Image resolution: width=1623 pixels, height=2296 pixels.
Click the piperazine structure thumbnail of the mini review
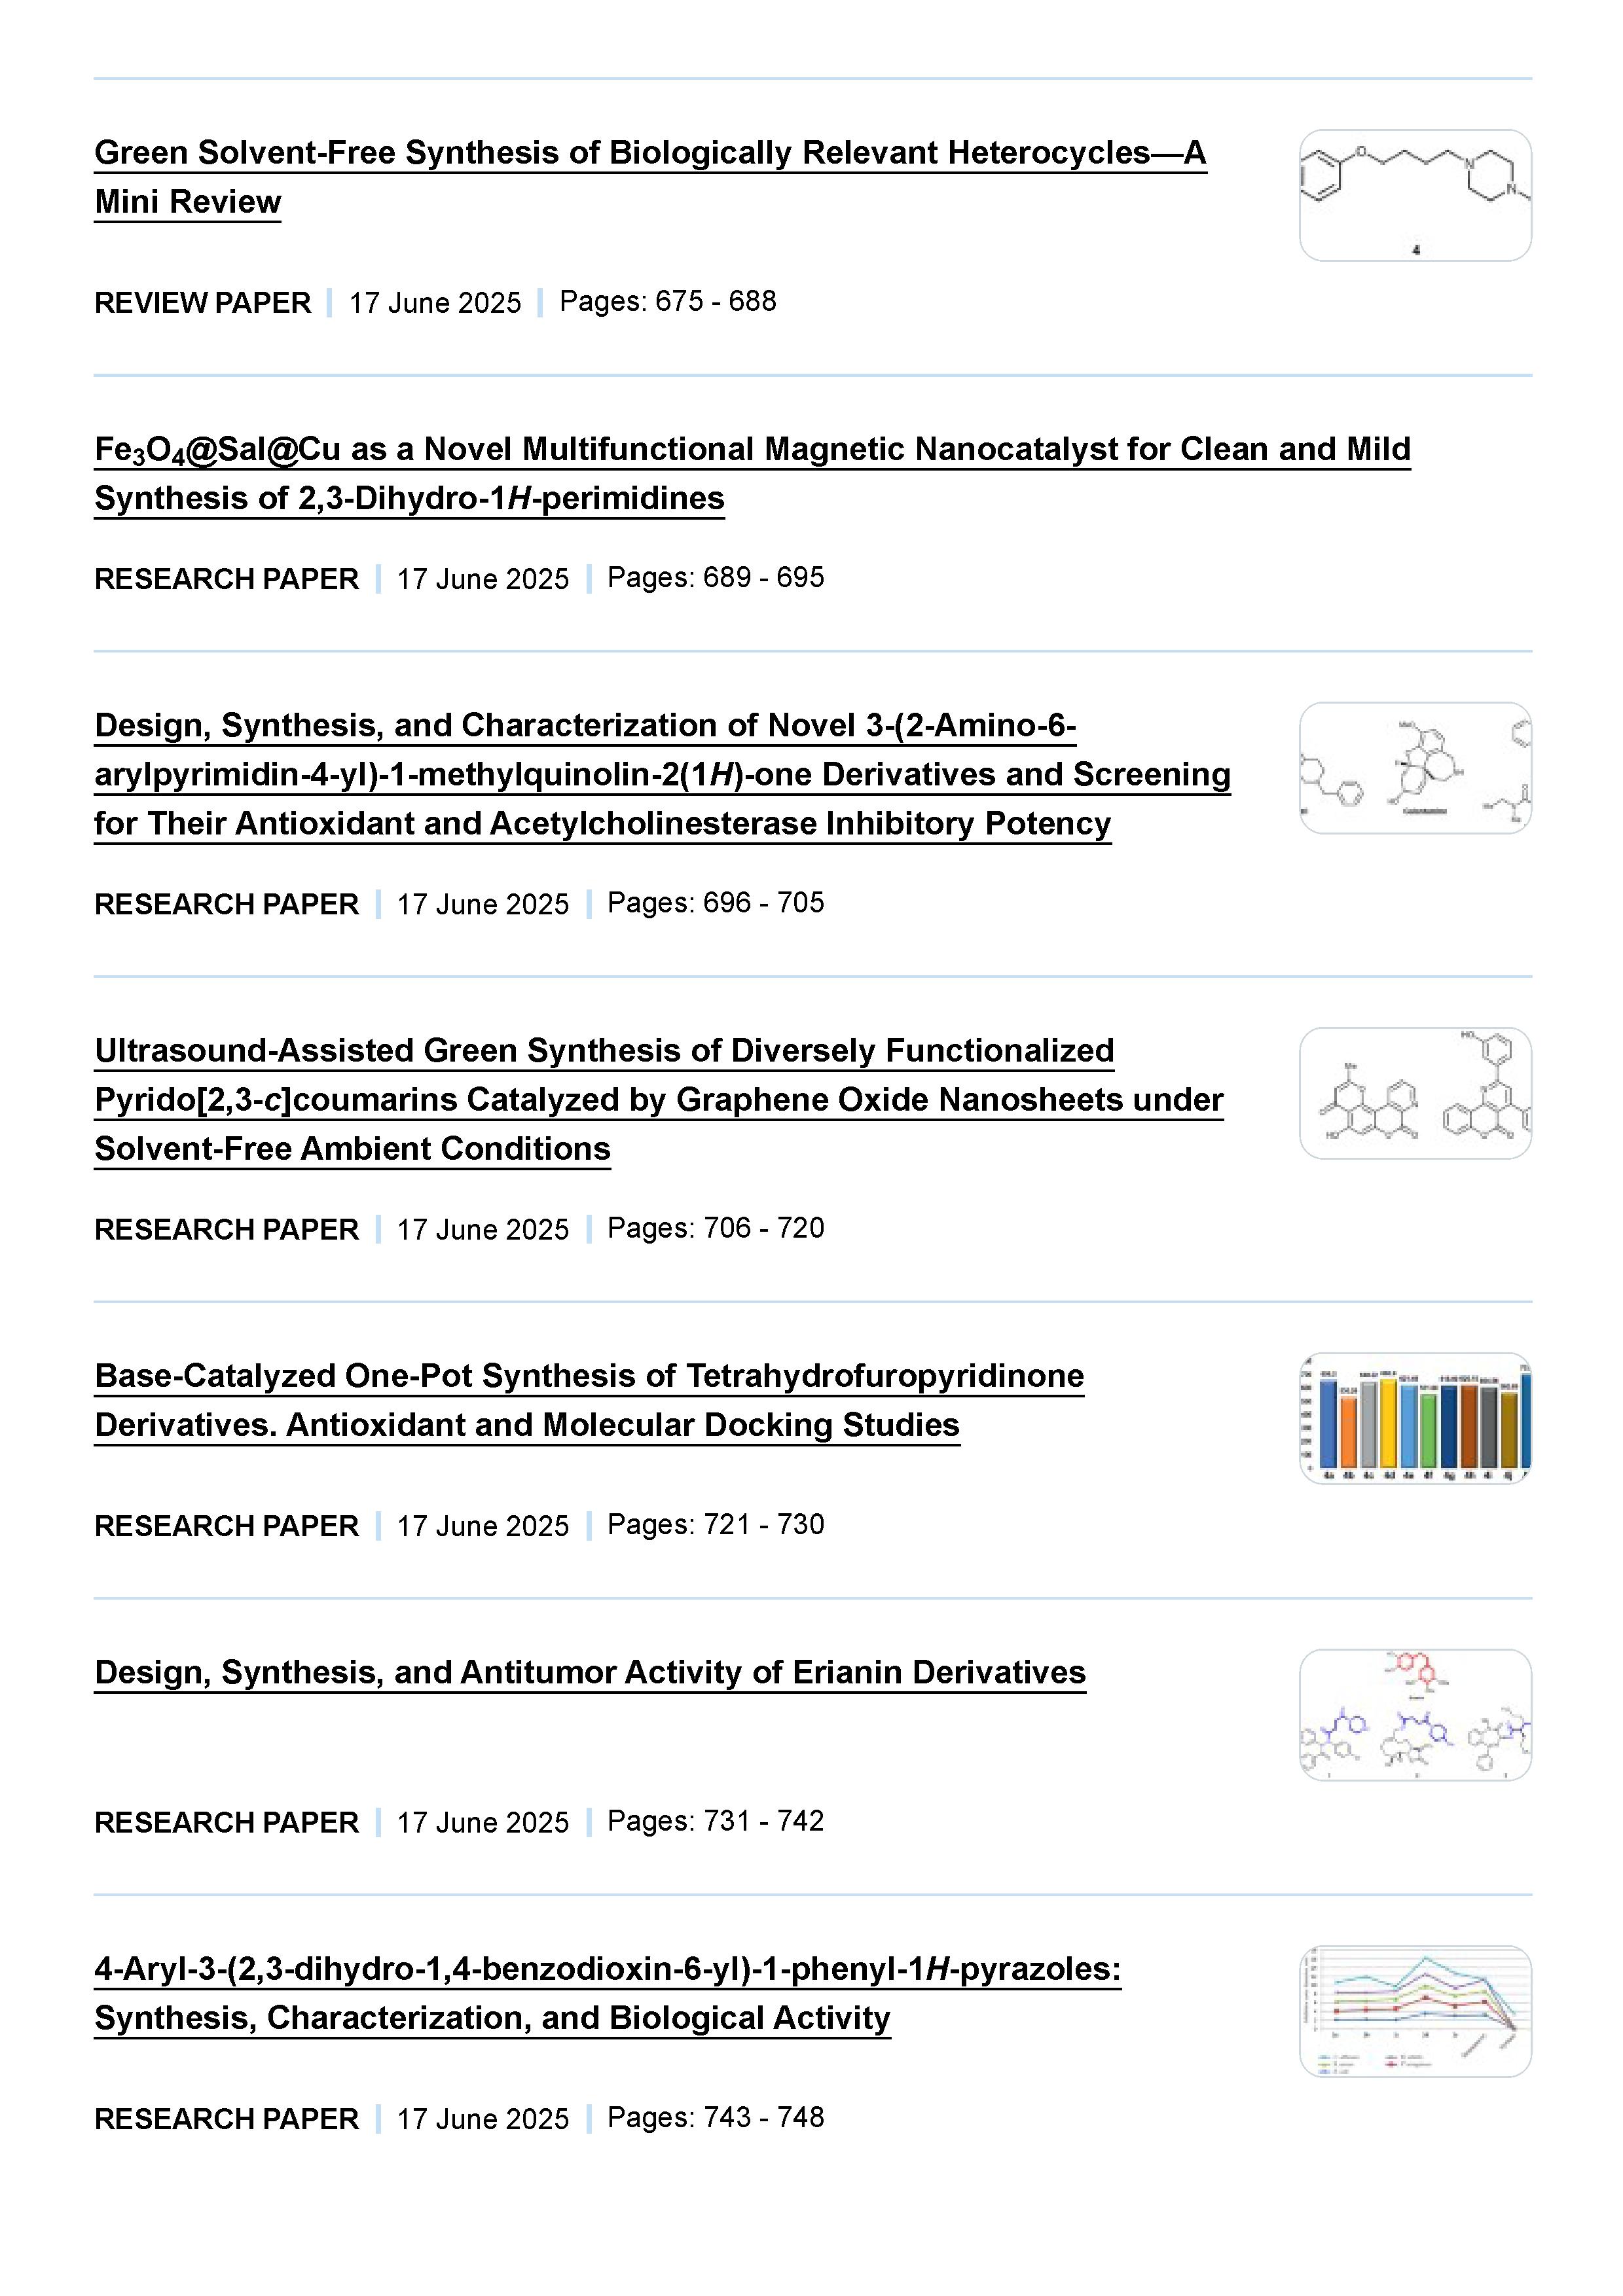[1414, 196]
